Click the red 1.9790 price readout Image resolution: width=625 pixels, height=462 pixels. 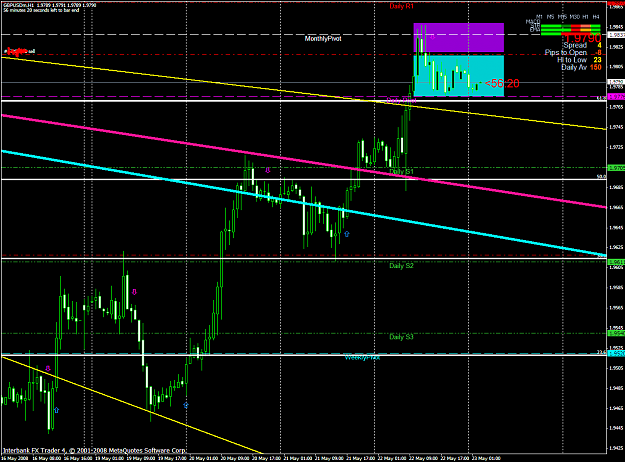583,38
